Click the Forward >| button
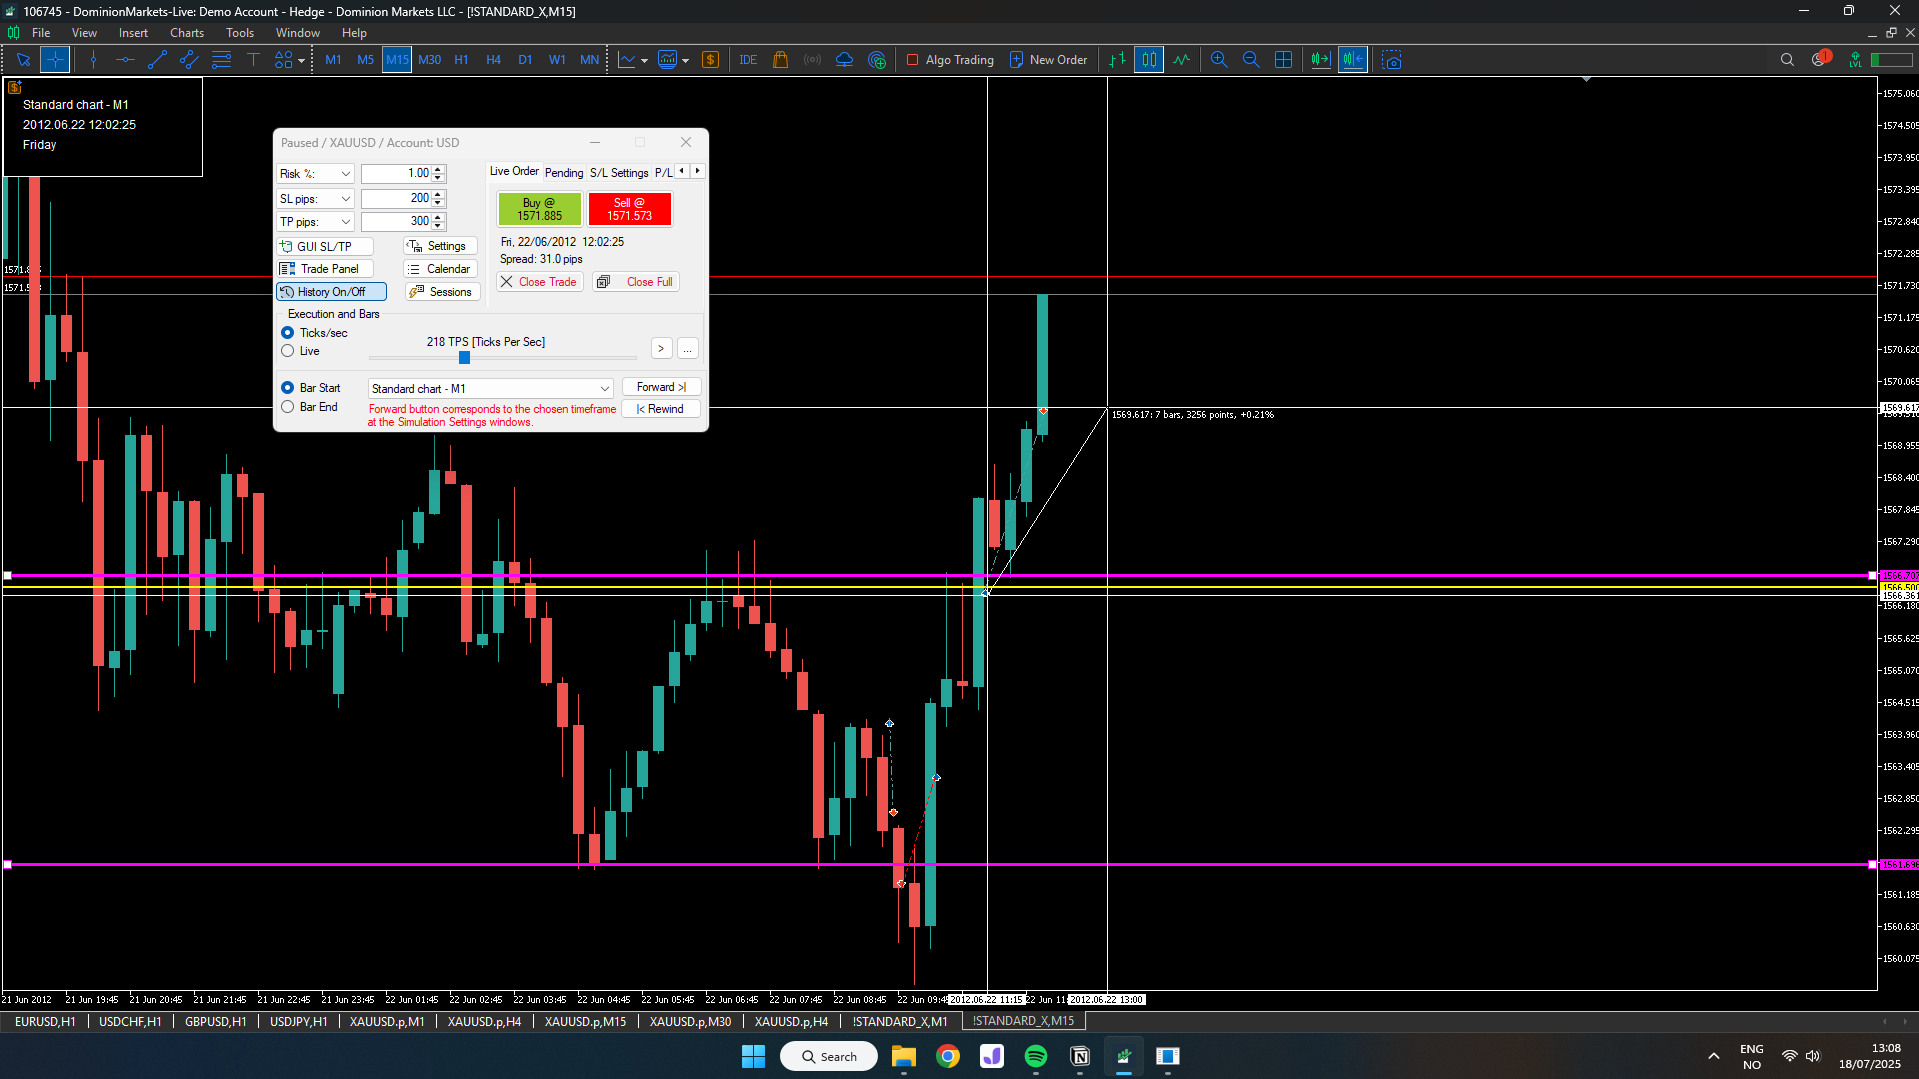 (661, 387)
